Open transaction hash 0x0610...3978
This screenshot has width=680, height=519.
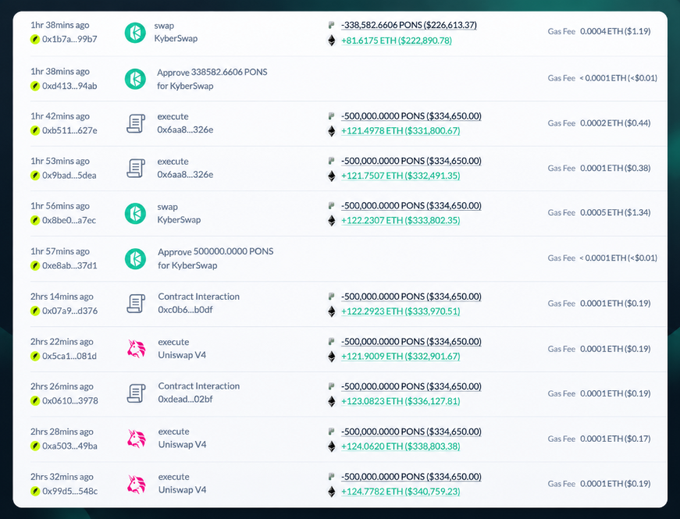[x=70, y=401]
